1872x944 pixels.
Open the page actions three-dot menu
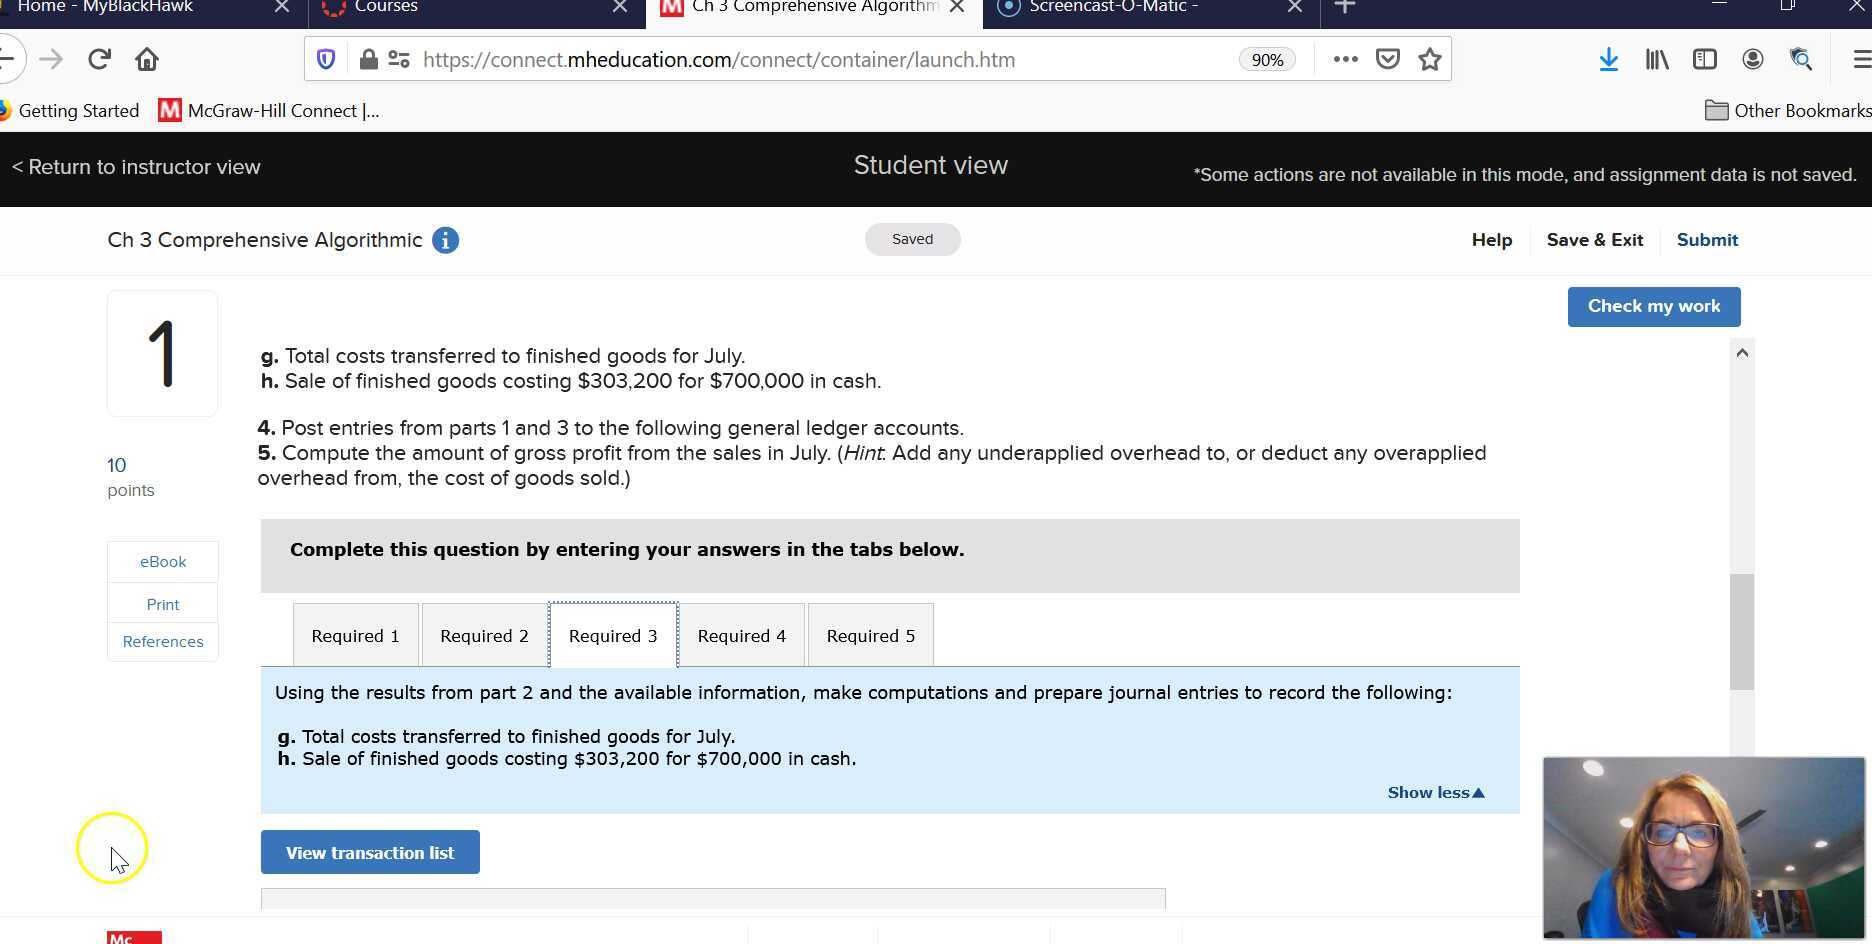pos(1344,59)
